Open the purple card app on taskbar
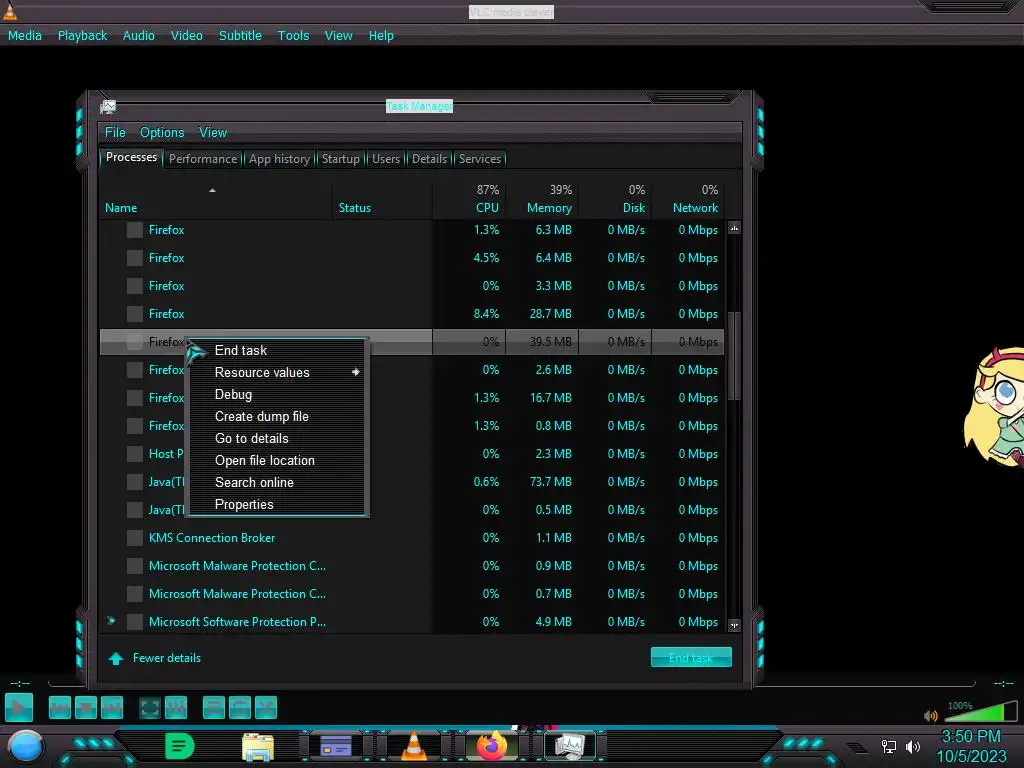This screenshot has height=768, width=1024. point(336,746)
